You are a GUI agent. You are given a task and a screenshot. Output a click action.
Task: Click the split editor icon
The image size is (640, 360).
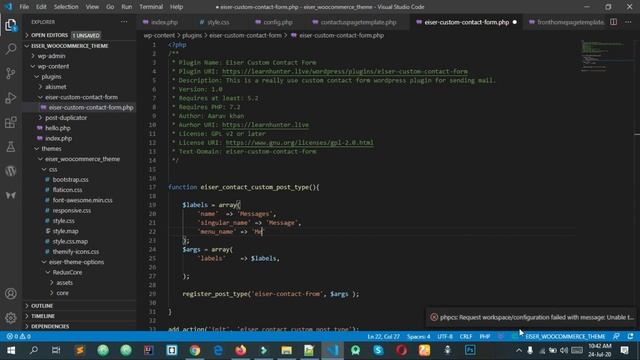pyautogui.click(x=613, y=22)
